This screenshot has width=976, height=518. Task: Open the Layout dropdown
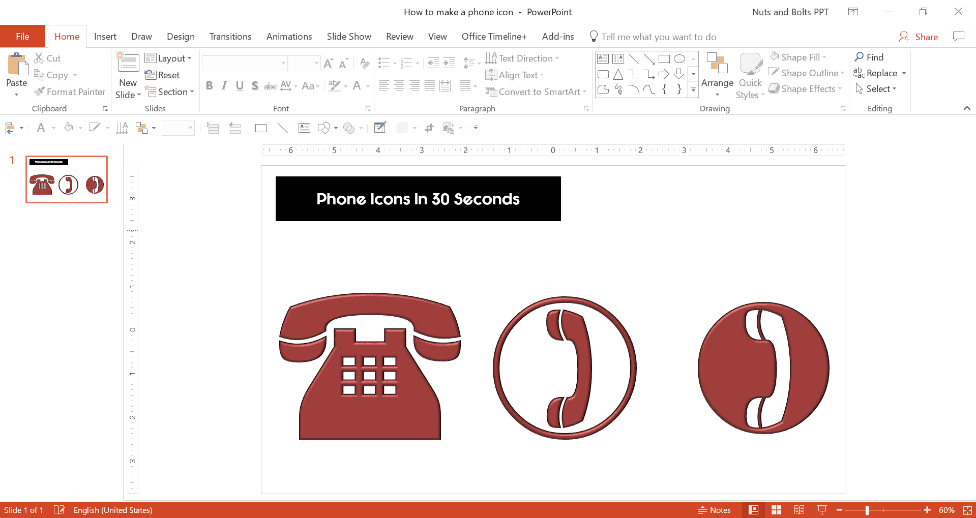tap(168, 58)
